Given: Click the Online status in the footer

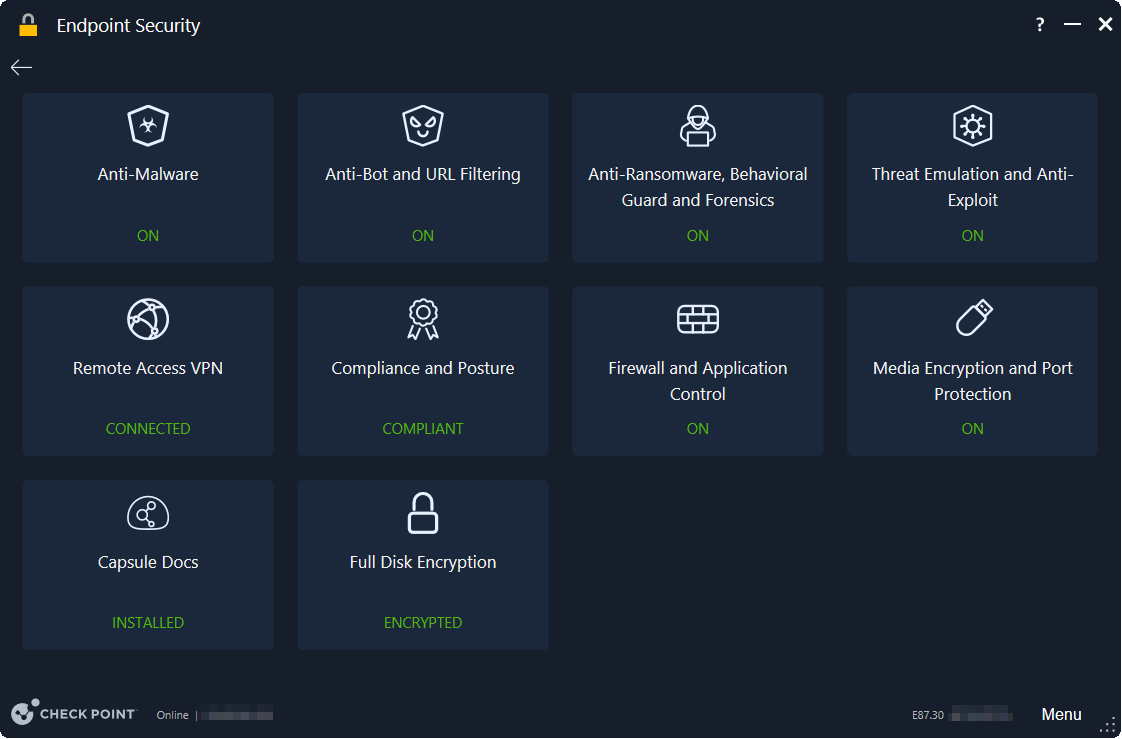Looking at the screenshot, I should pos(172,715).
